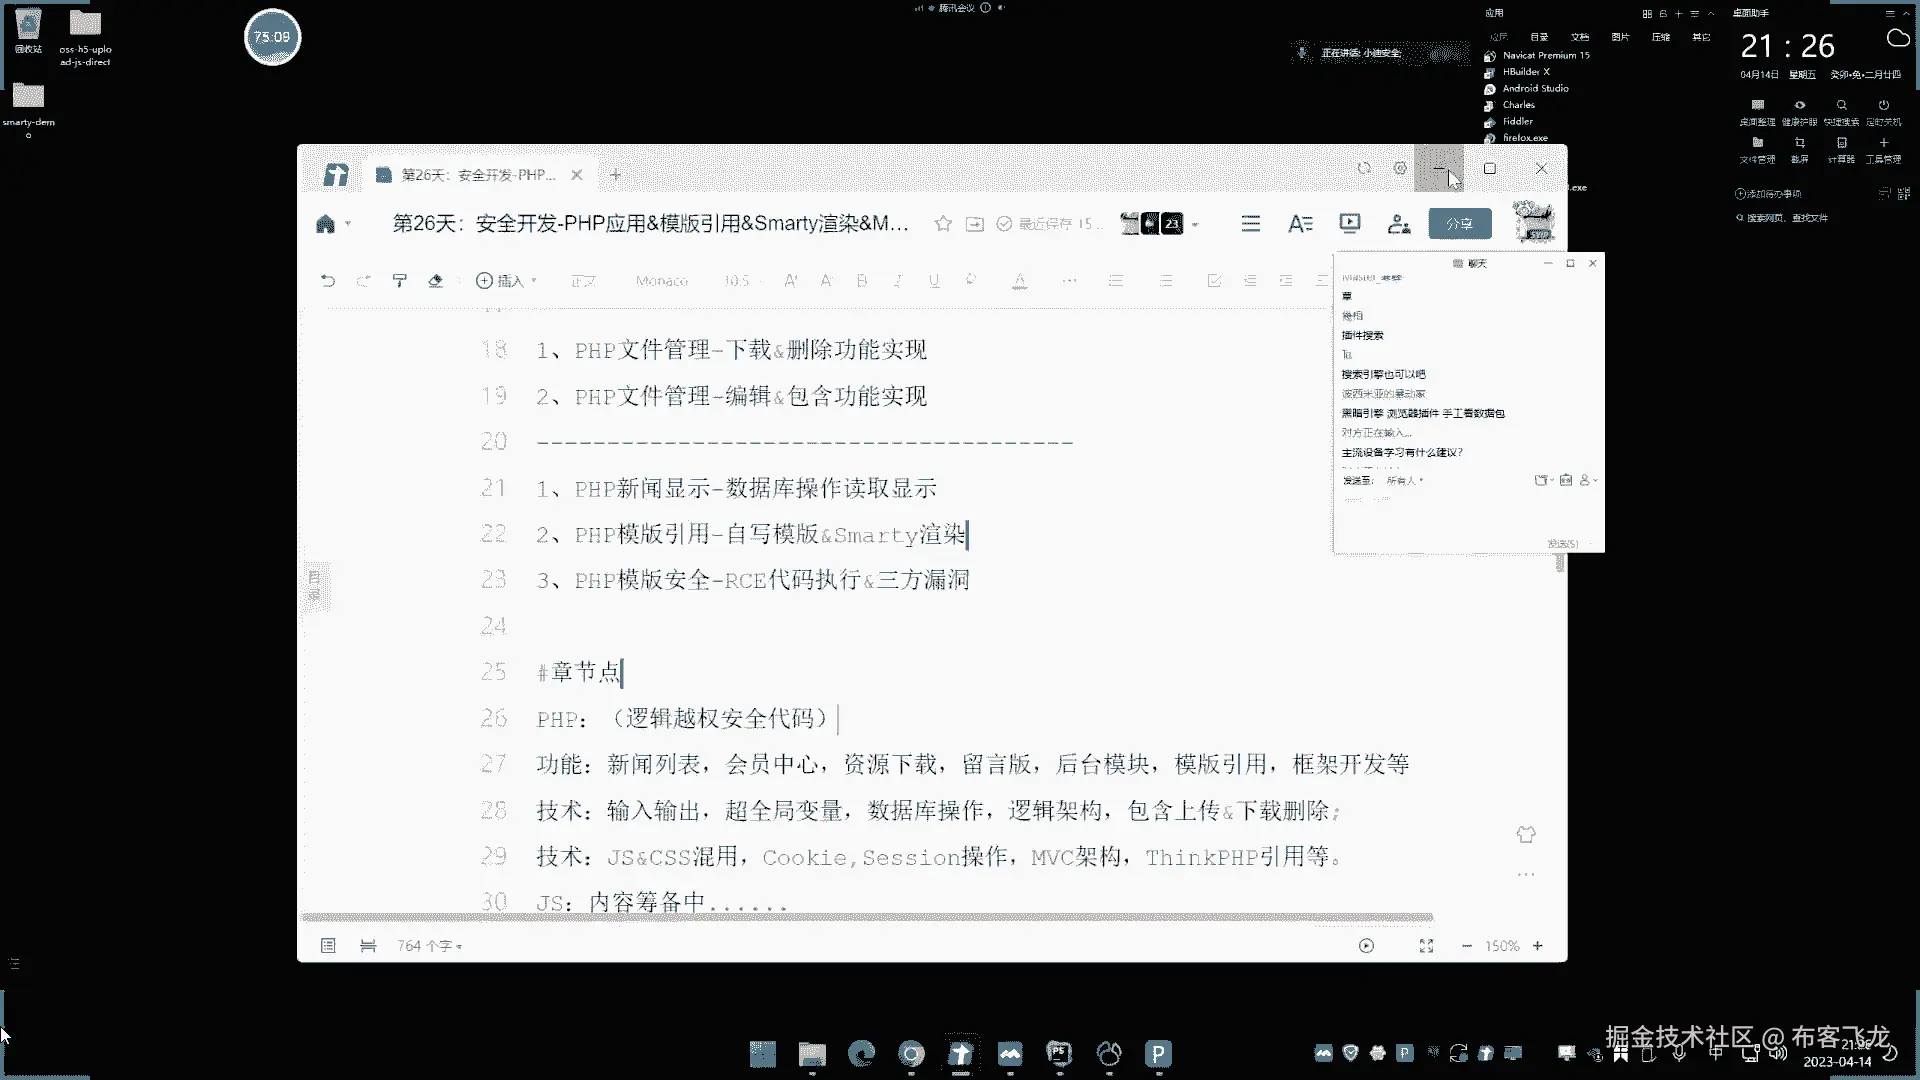Open the collaborators icon
The height and width of the screenshot is (1080, 1920).
point(1399,224)
